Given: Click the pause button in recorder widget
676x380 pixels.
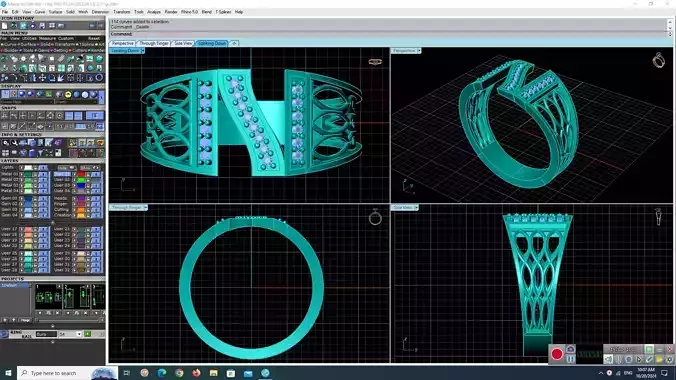Looking at the screenshot, I should click(x=570, y=359).
